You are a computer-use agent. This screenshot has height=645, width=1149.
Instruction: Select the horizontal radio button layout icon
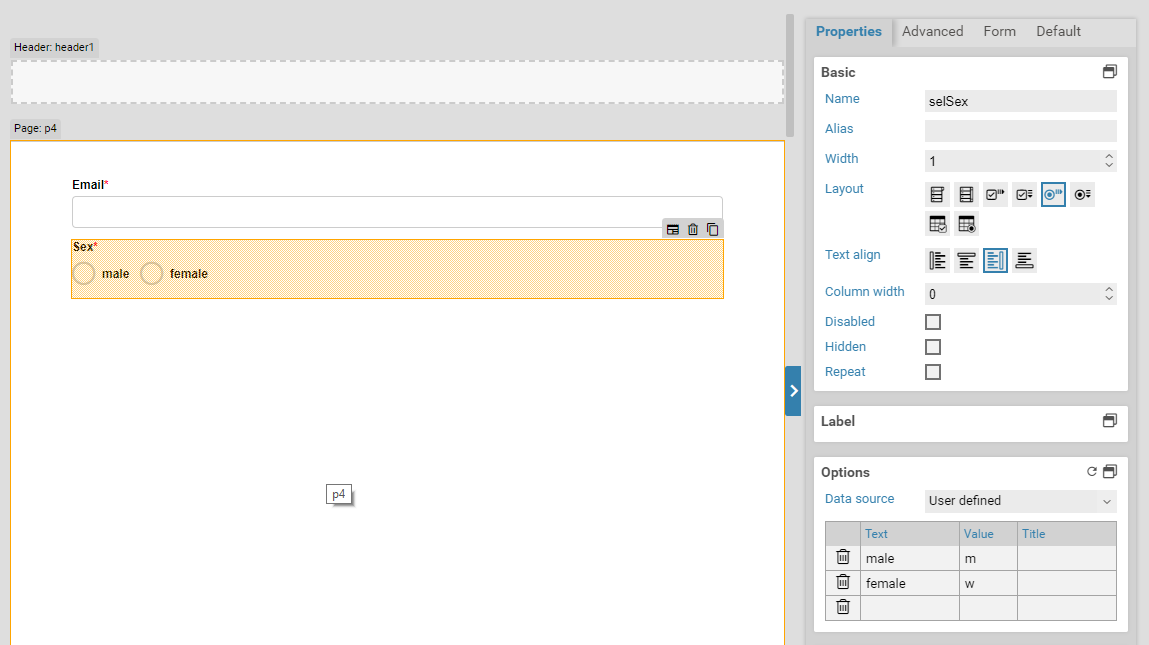[x=1053, y=195]
